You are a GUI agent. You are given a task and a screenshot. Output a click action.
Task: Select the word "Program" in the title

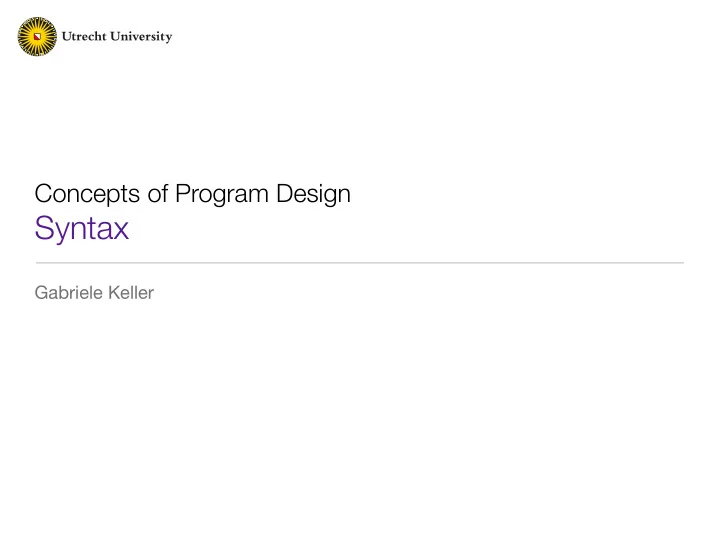tap(221, 194)
